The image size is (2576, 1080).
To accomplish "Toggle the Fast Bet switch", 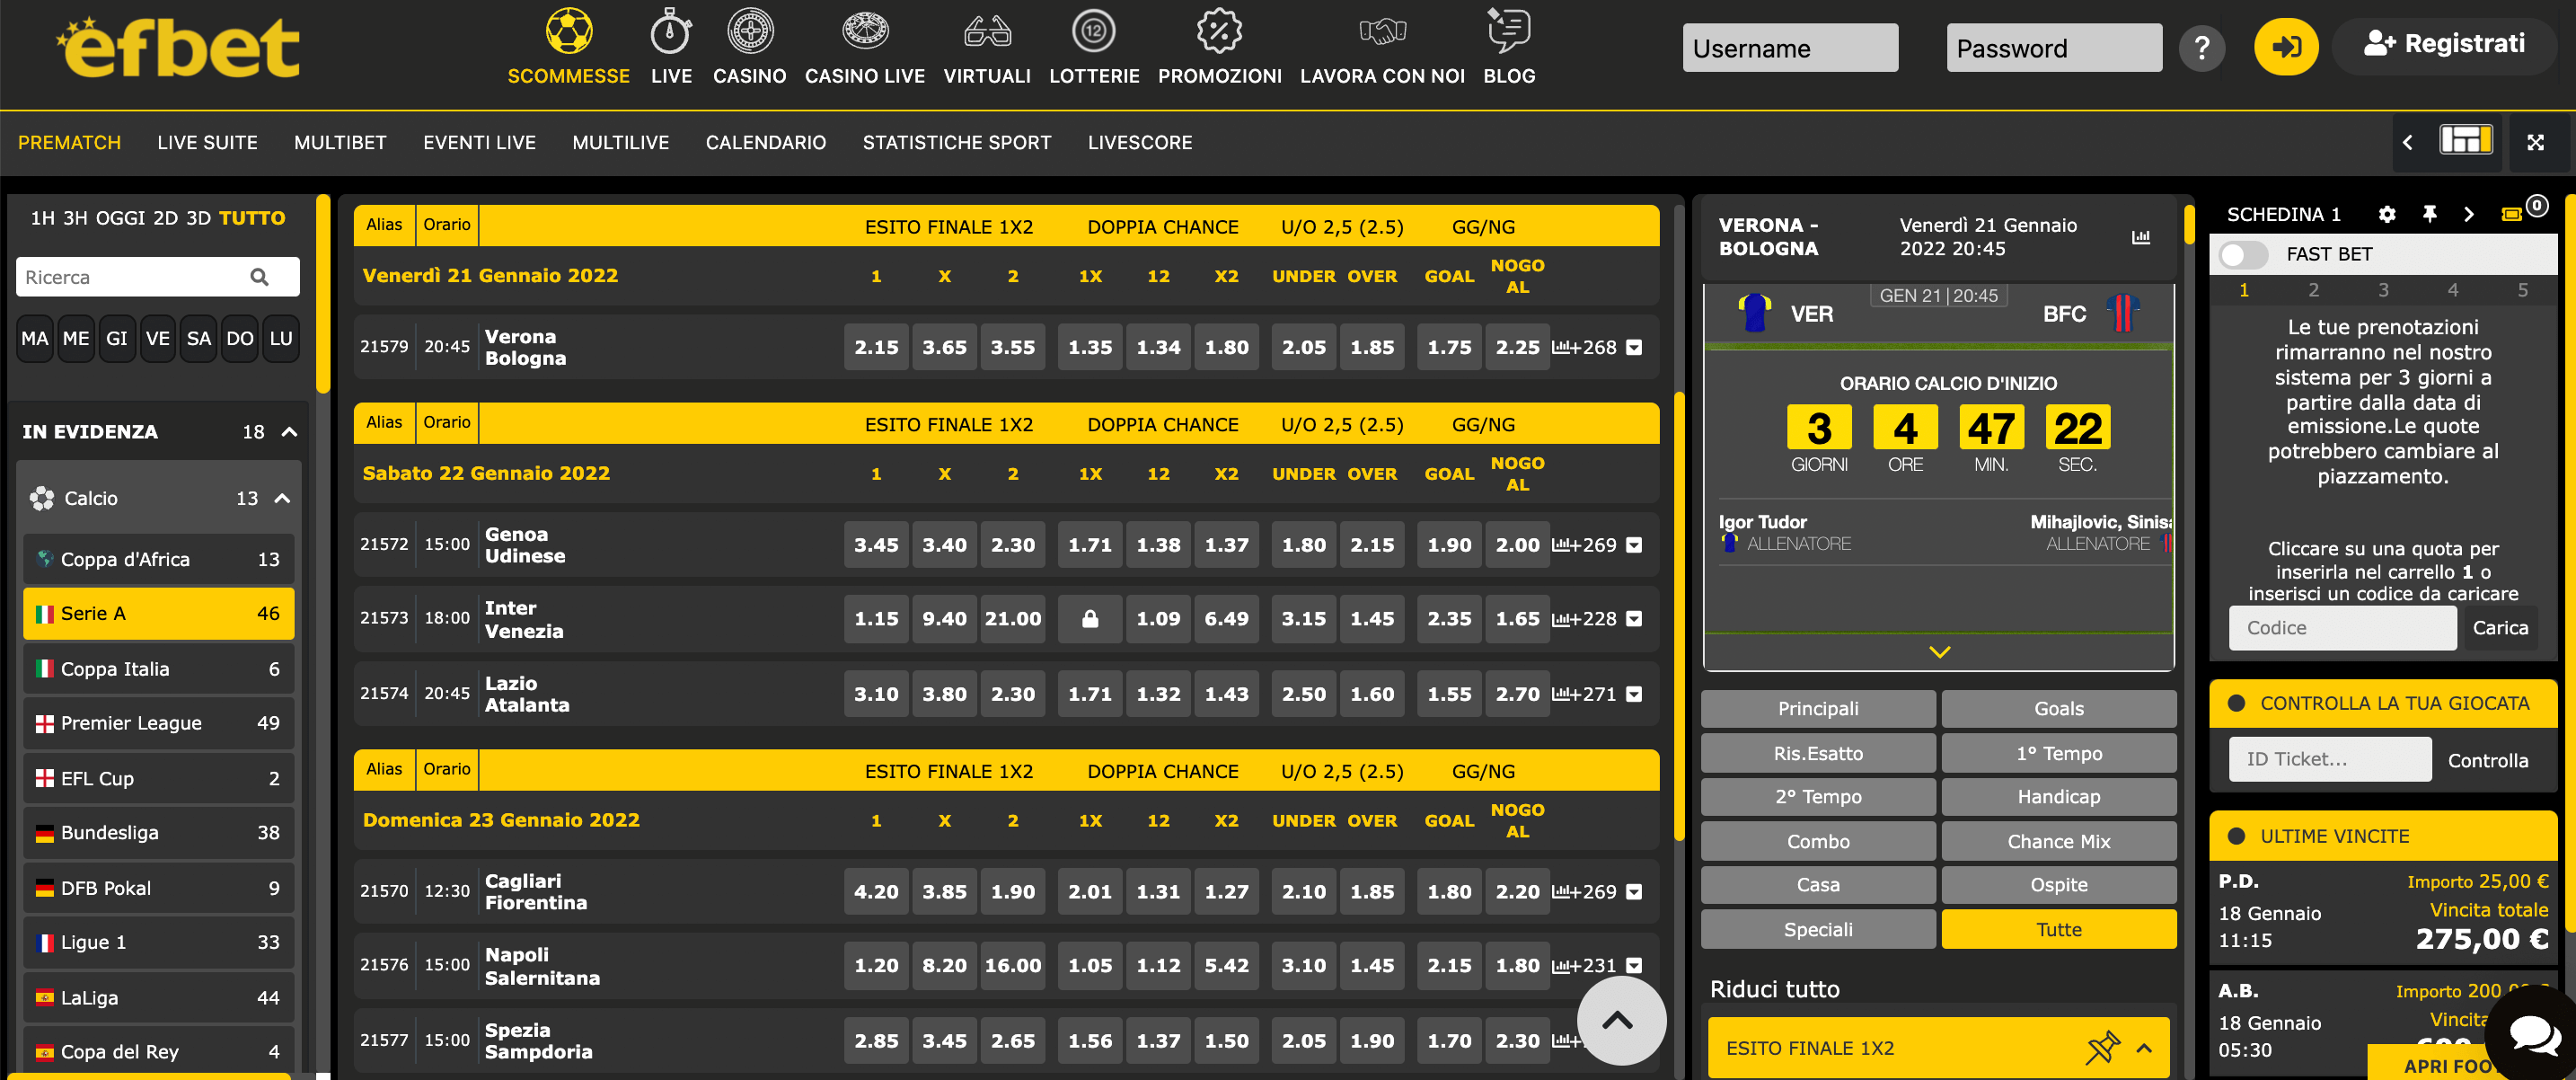I will tap(2244, 255).
